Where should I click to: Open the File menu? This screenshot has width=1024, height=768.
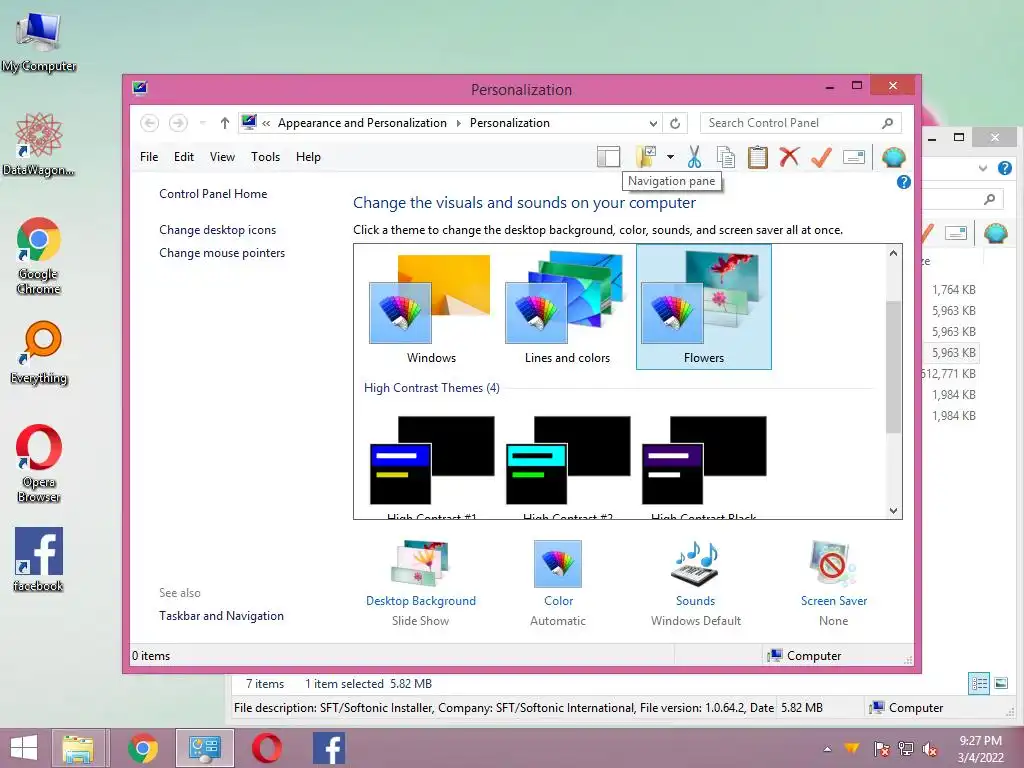pyautogui.click(x=149, y=157)
